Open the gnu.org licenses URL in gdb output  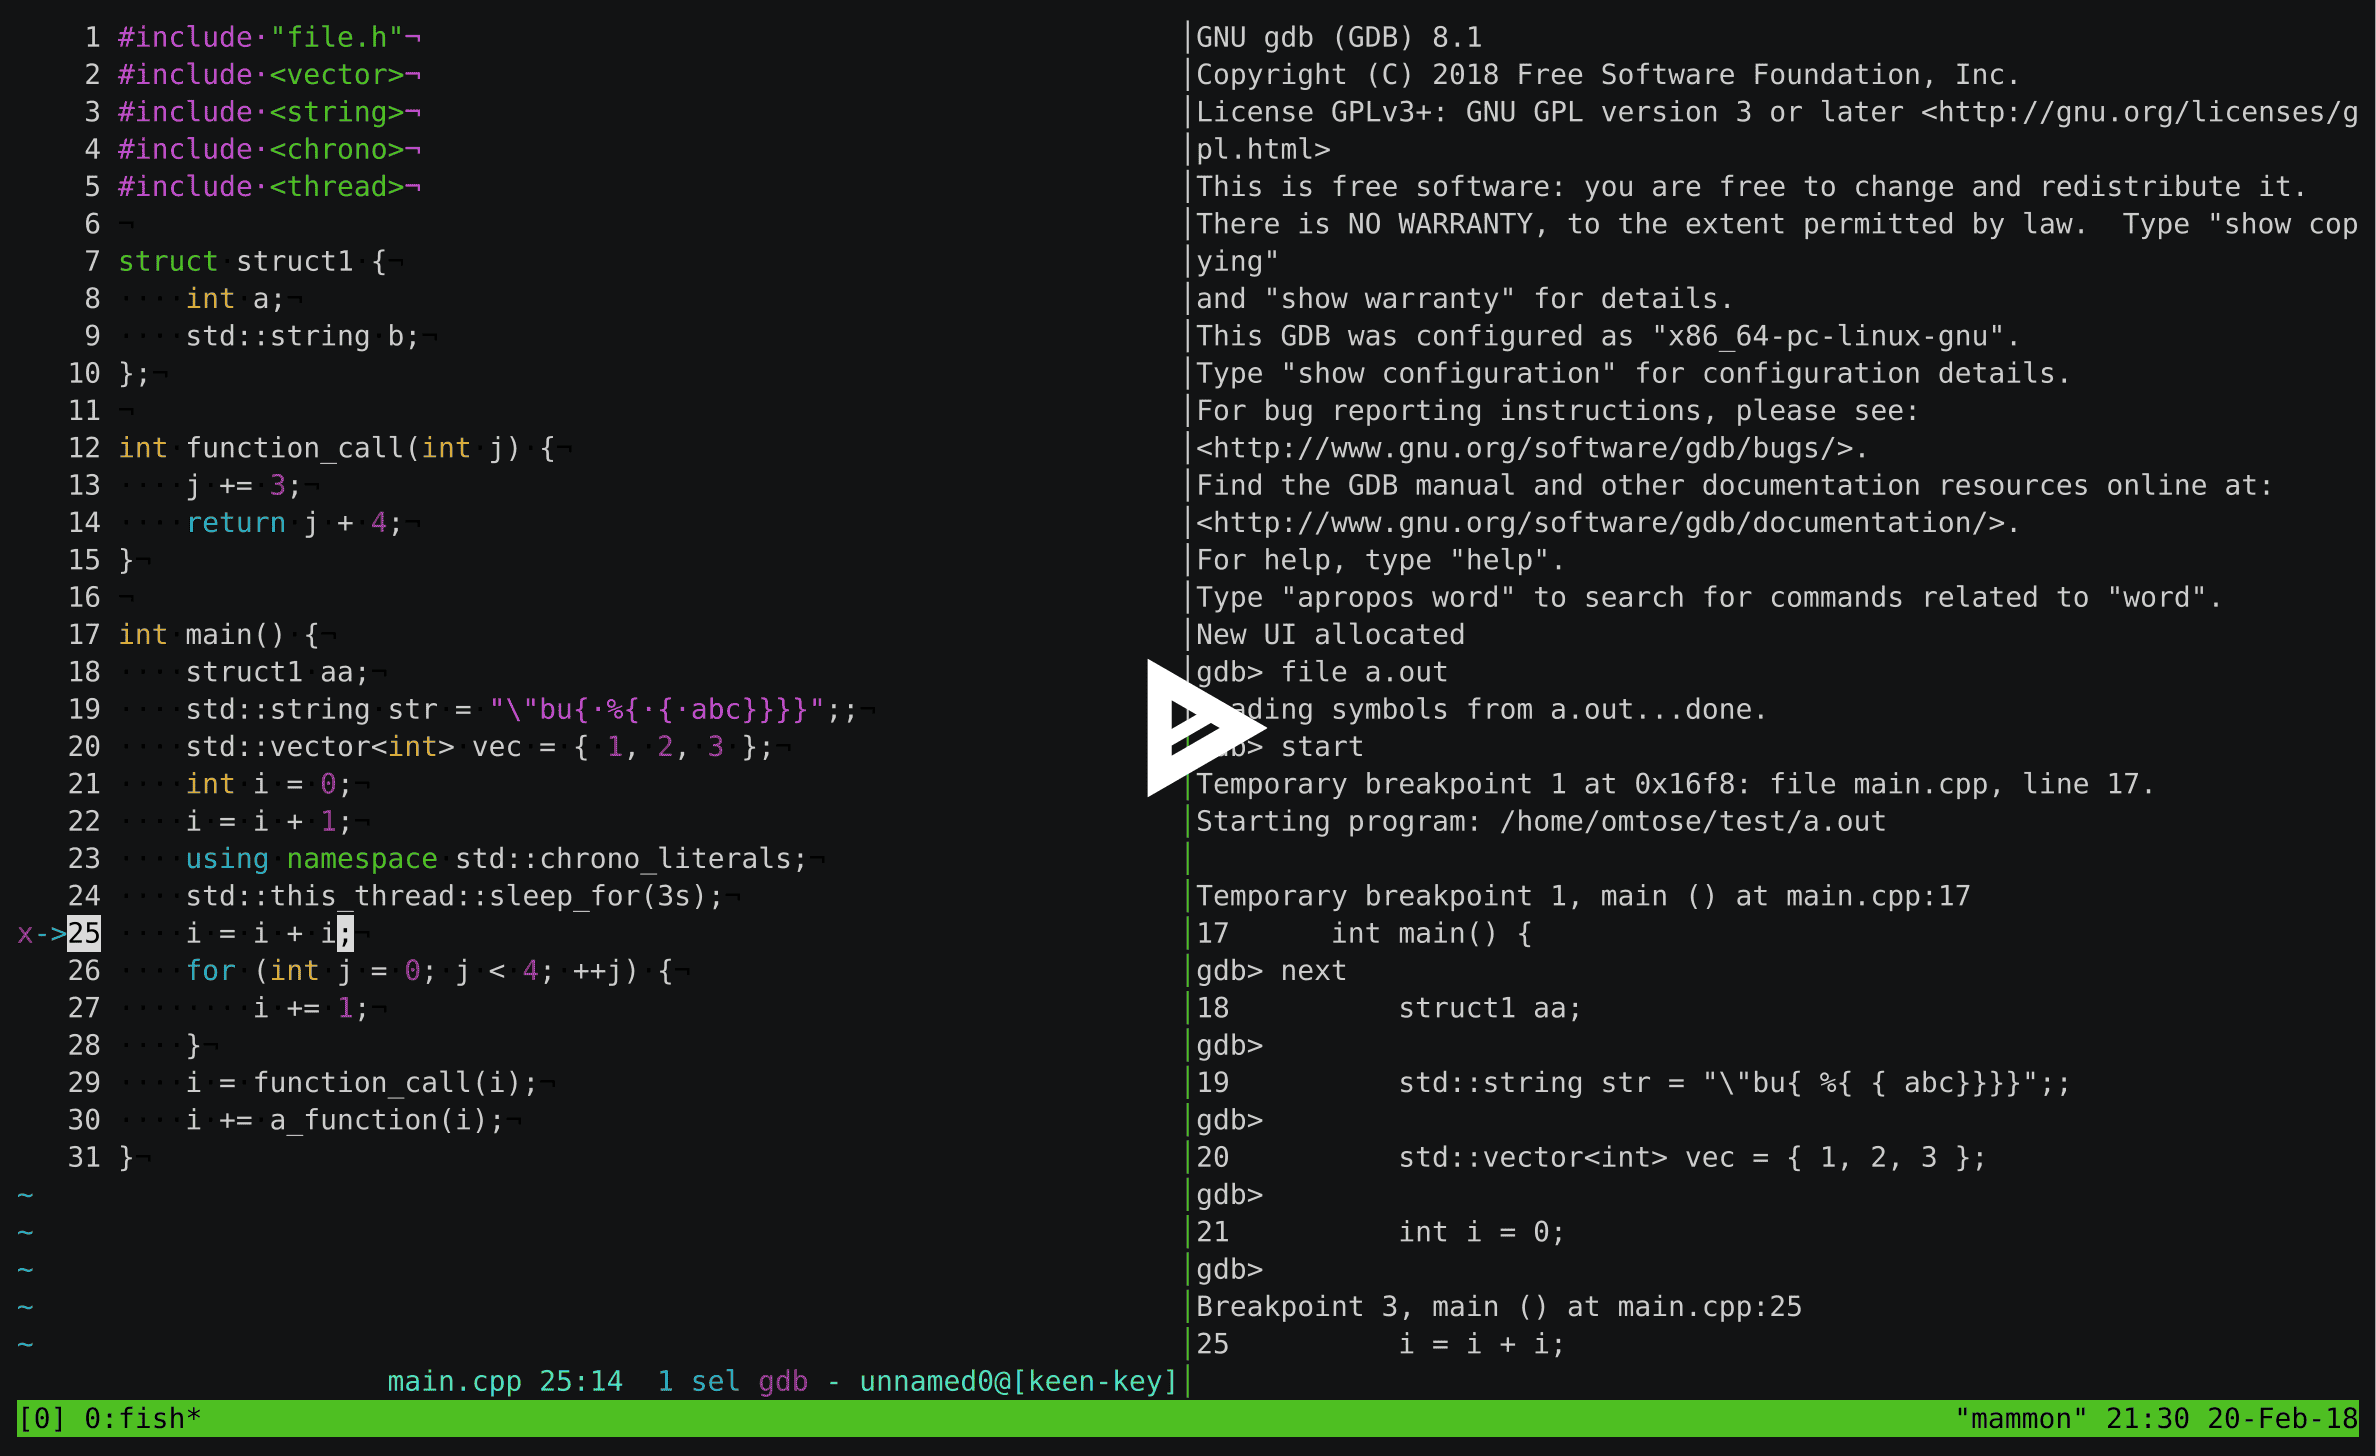[x=2139, y=112]
